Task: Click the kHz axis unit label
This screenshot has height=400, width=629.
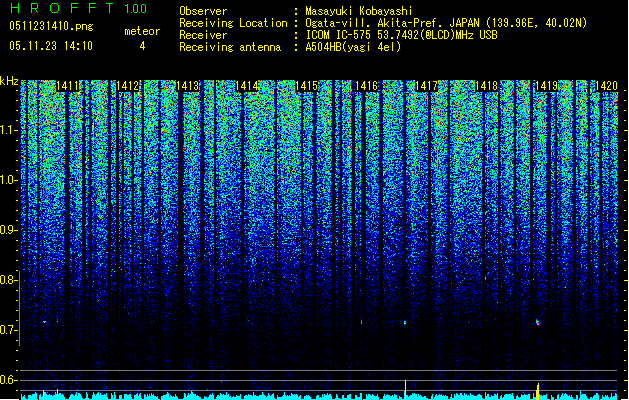Action: [x=9, y=81]
